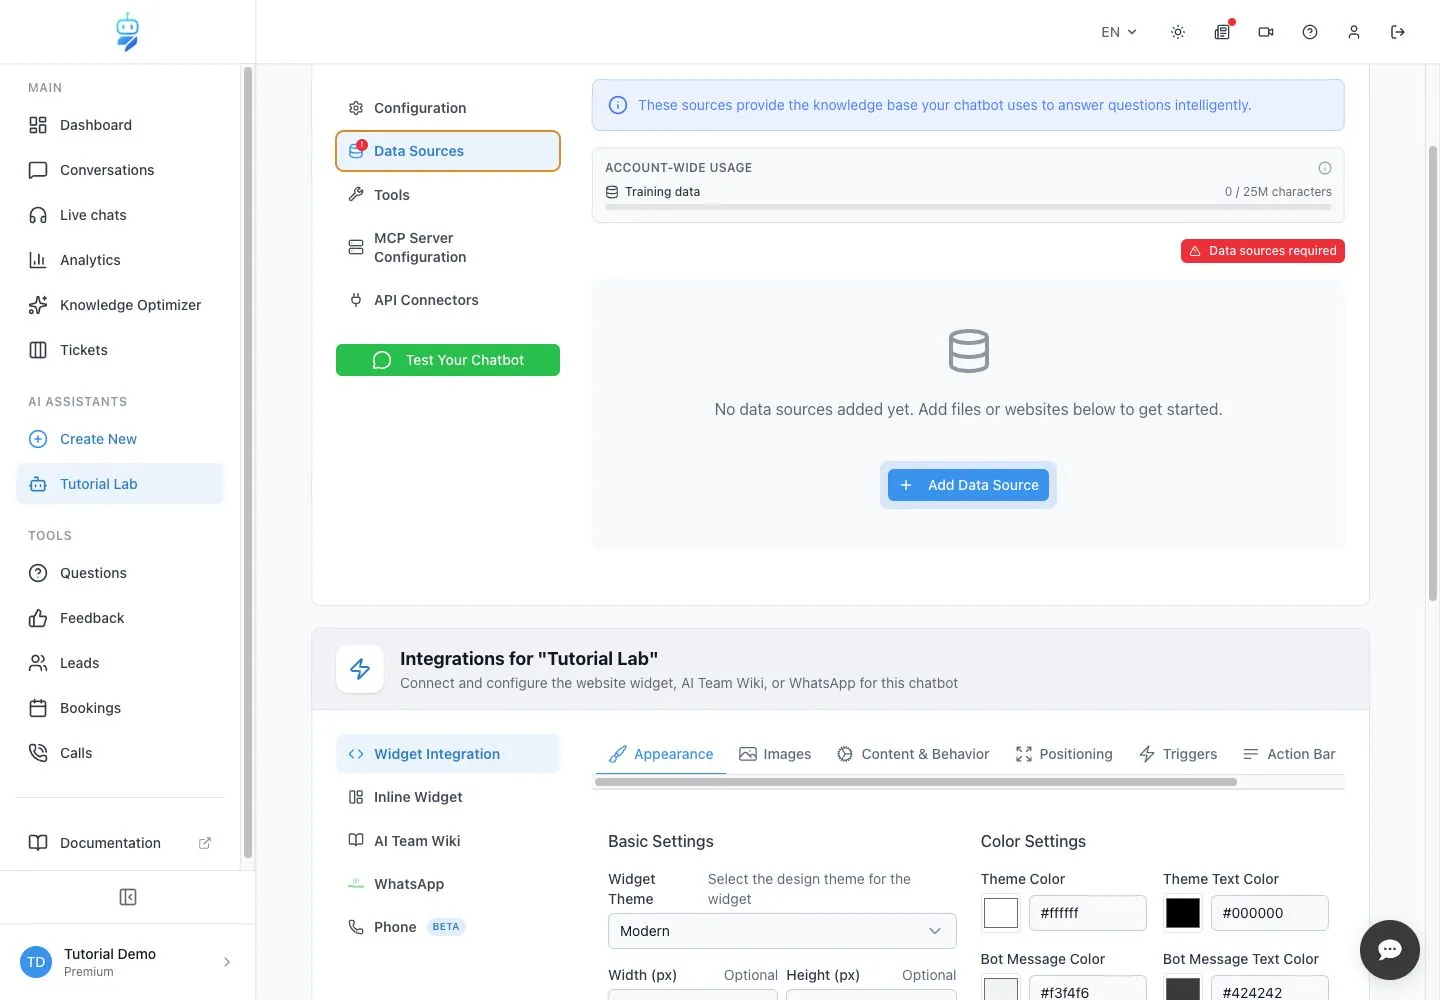Open Live chats in the sidebar

[x=120, y=215]
